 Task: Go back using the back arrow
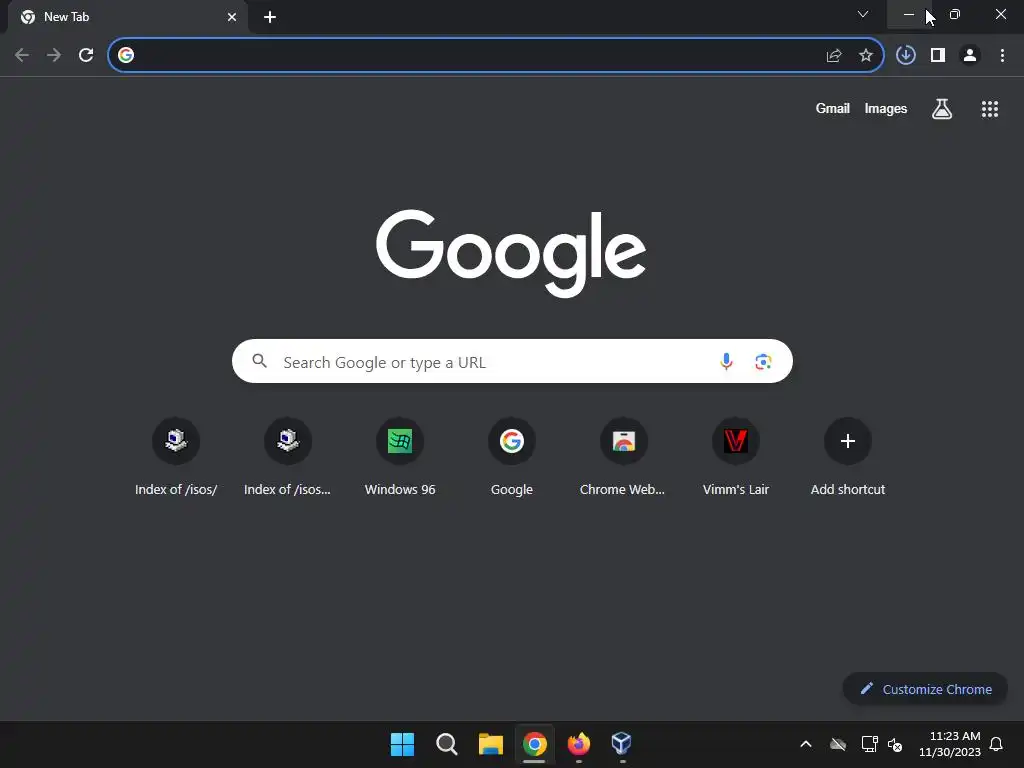pyautogui.click(x=22, y=56)
